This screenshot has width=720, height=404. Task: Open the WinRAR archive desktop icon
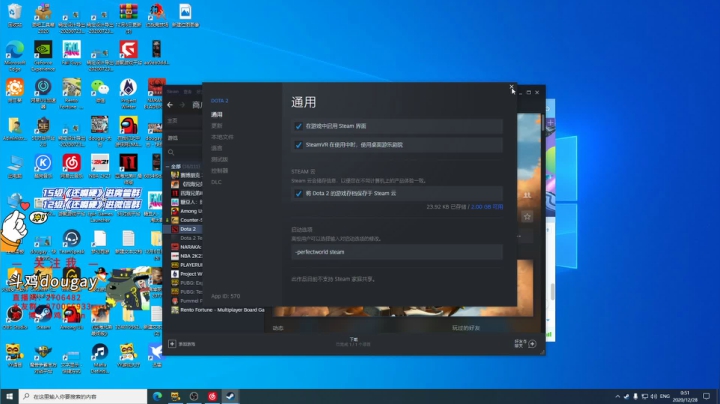[129, 18]
